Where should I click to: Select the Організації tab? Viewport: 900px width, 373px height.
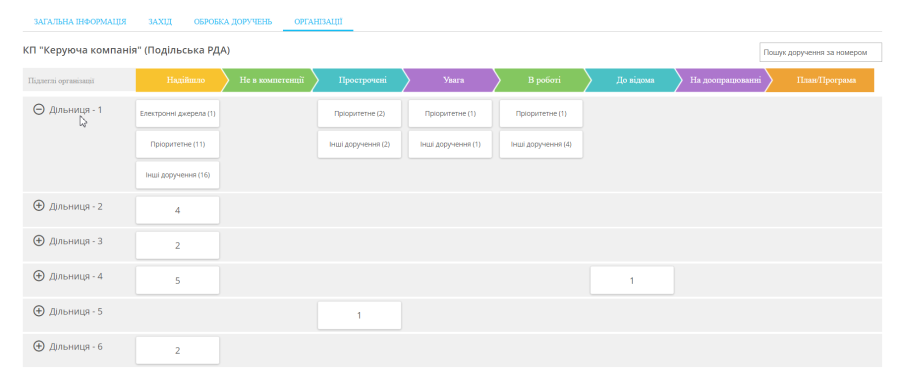click(x=318, y=22)
